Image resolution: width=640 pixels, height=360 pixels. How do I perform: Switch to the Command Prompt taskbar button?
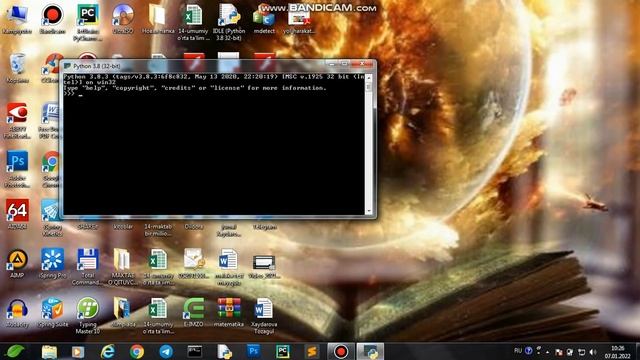[195, 352]
